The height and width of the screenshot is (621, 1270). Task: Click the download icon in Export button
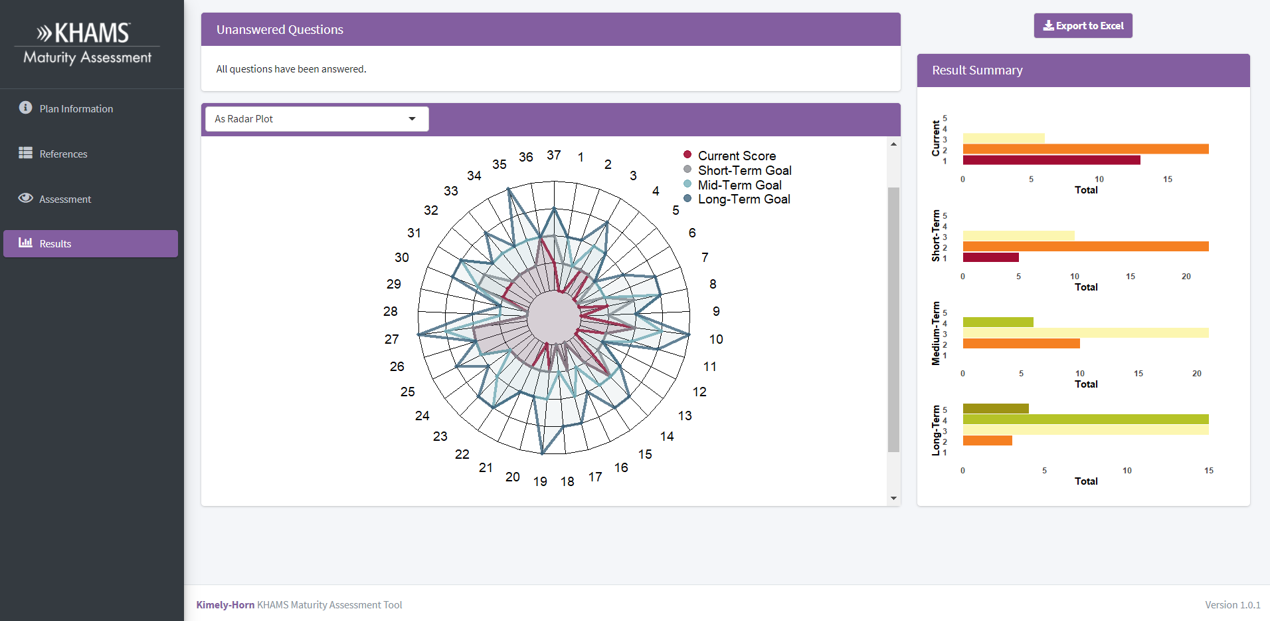[x=1048, y=26]
